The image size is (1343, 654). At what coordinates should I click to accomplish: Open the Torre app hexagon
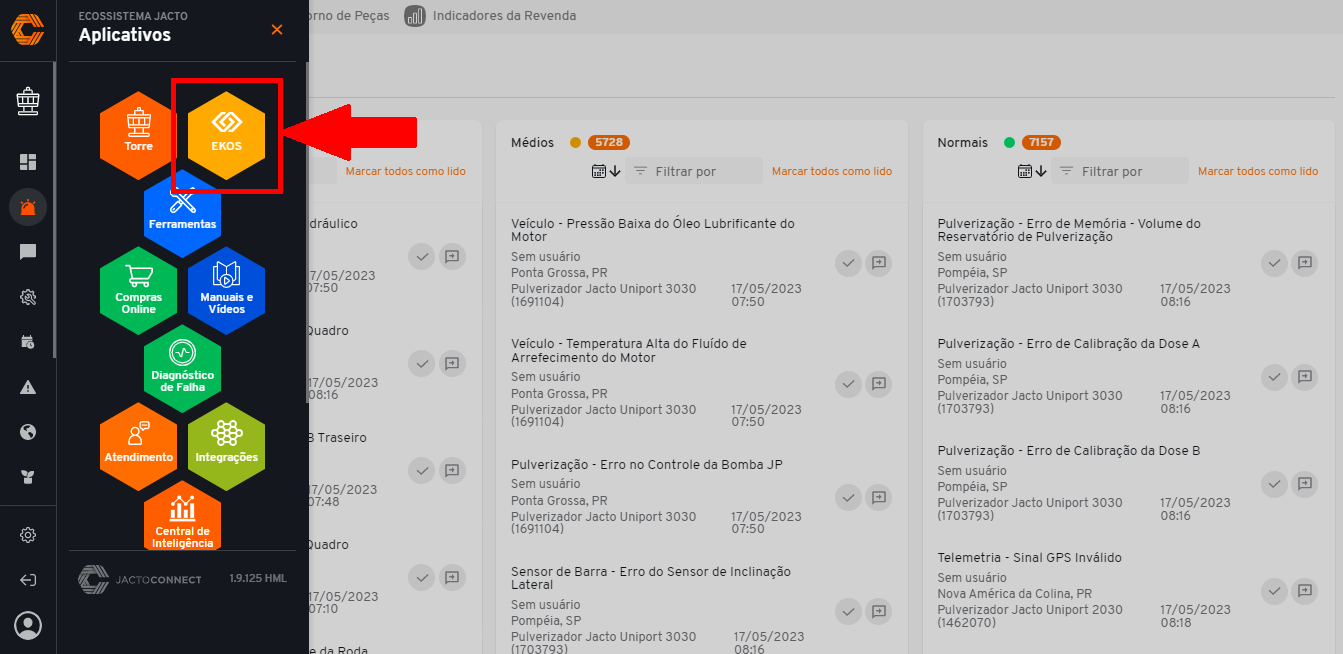pos(138,135)
